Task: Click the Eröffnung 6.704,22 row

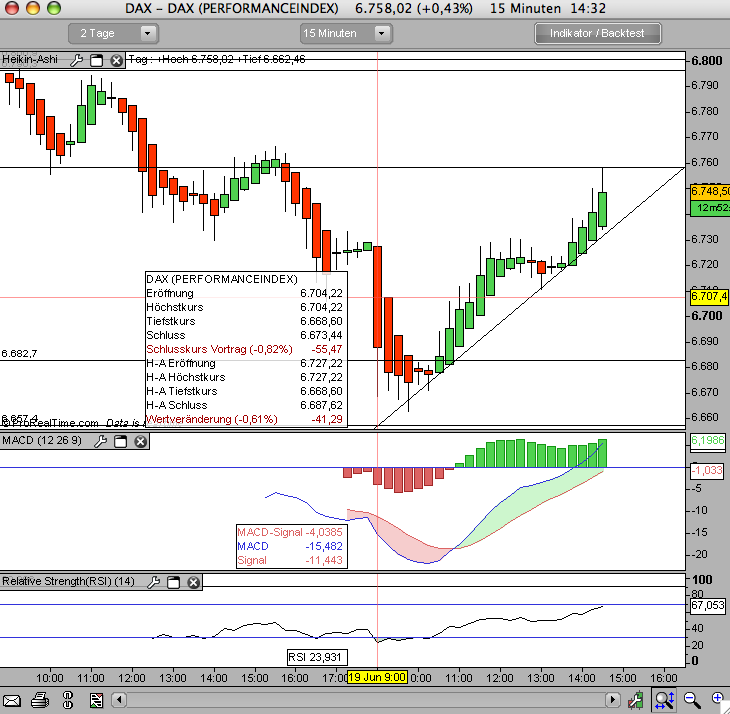Action: tap(244, 293)
